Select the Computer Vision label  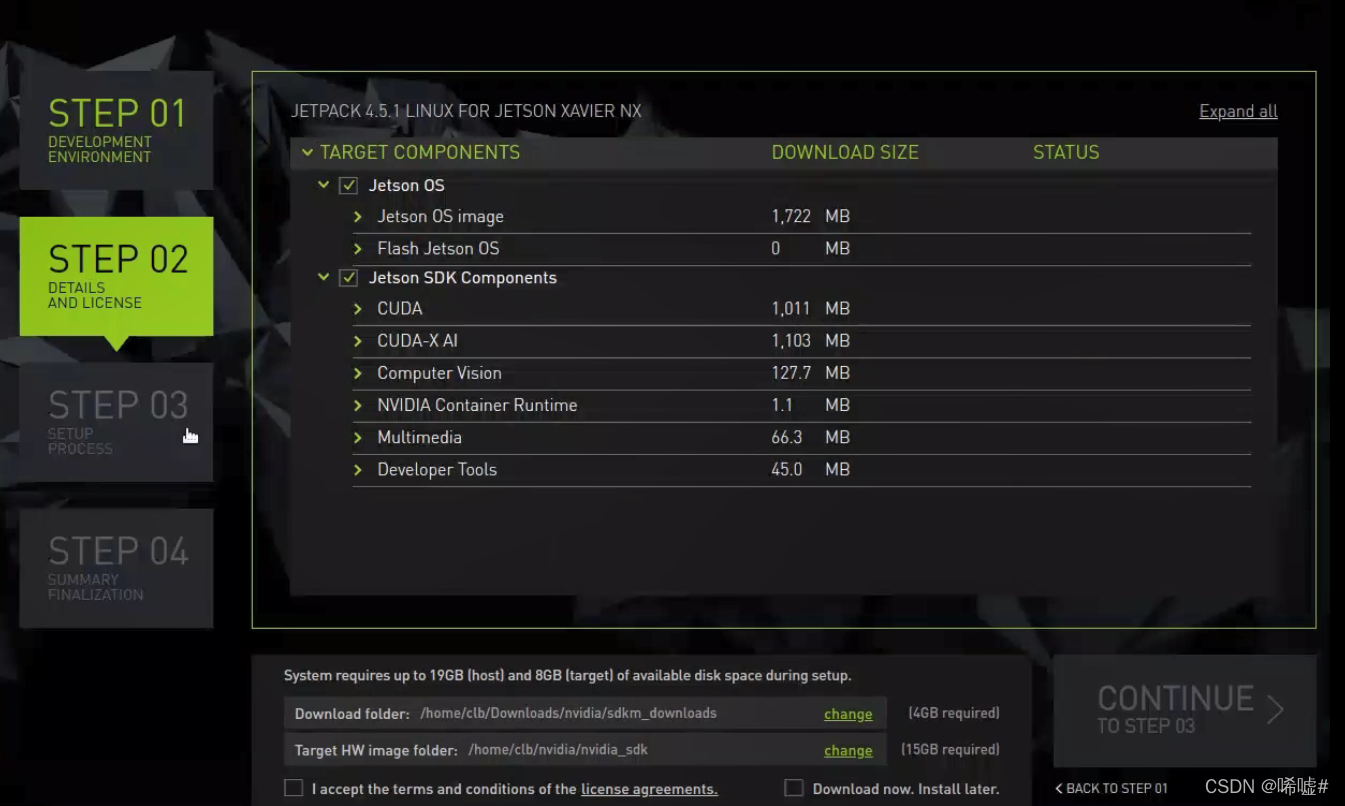pyautogui.click(x=439, y=373)
